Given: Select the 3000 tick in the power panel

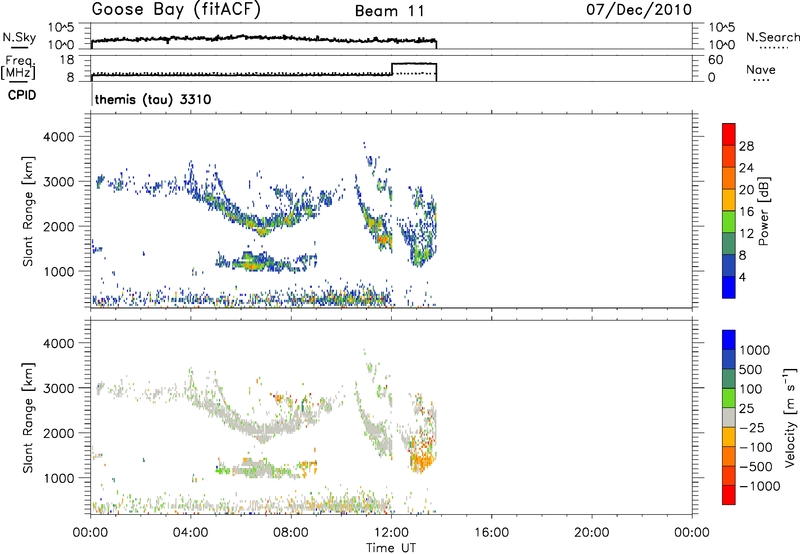Looking at the screenshot, I should coord(61,182).
